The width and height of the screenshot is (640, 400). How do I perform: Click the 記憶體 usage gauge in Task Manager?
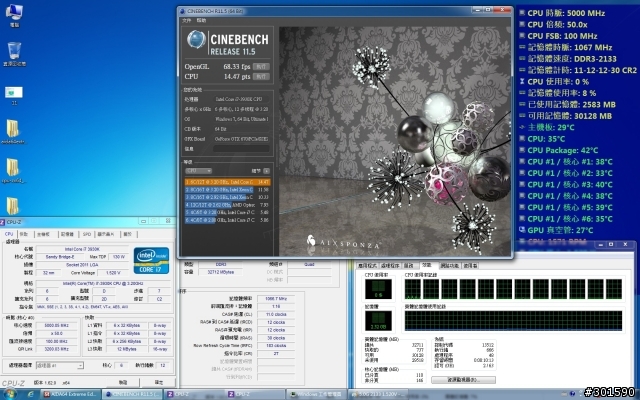coord(378,321)
